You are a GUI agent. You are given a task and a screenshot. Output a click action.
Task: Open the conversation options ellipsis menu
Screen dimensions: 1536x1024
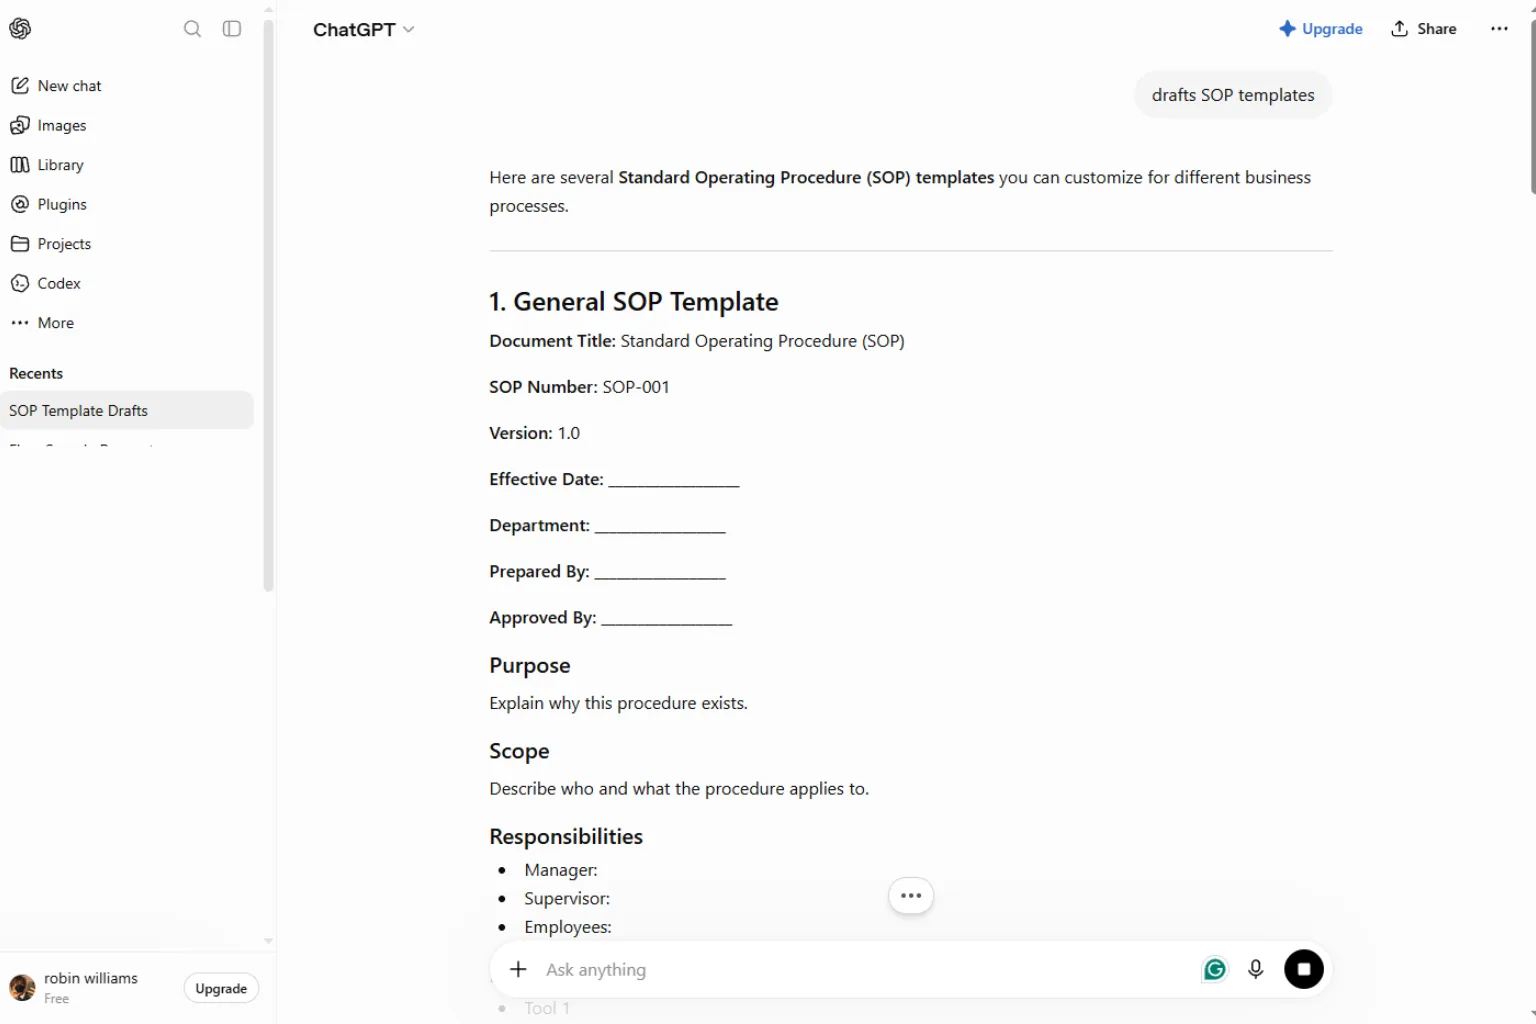click(1499, 29)
